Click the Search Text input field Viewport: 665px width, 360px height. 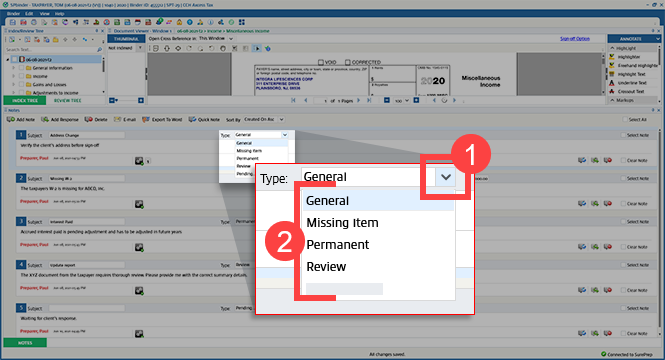50,50
